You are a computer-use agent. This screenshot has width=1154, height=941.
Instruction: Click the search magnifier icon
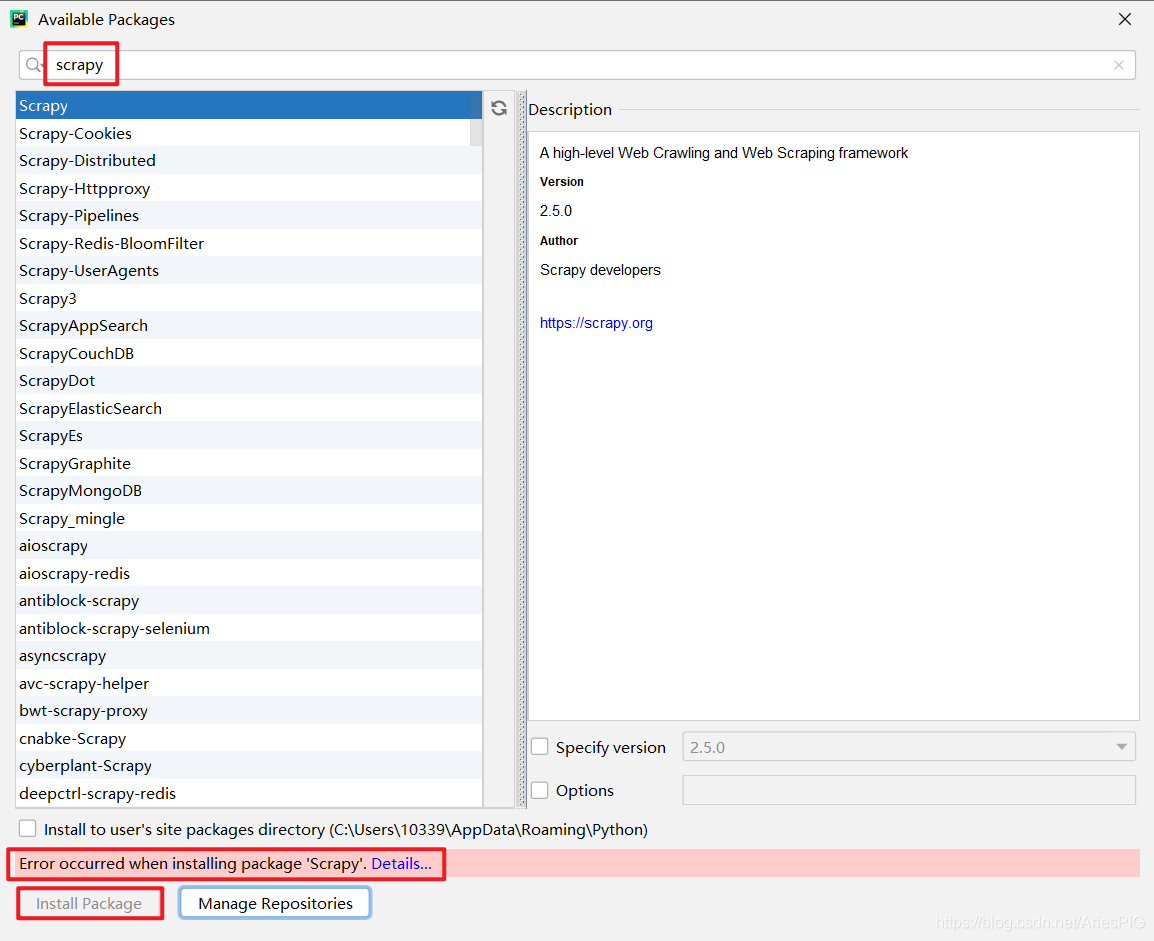pyautogui.click(x=33, y=65)
